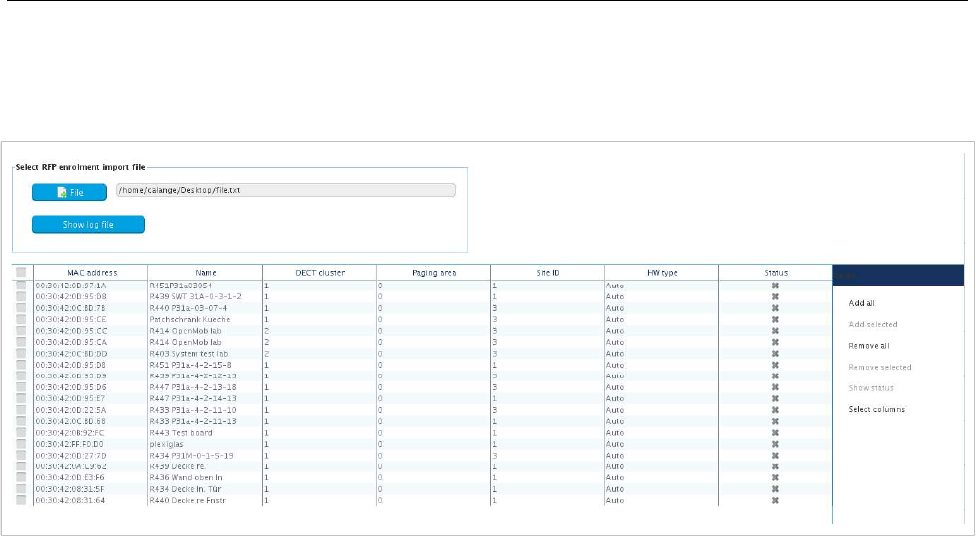This screenshot has width=976, height=536.
Task: Click status icon of row 00:30:42:0D:95:CC
Action: [775, 331]
